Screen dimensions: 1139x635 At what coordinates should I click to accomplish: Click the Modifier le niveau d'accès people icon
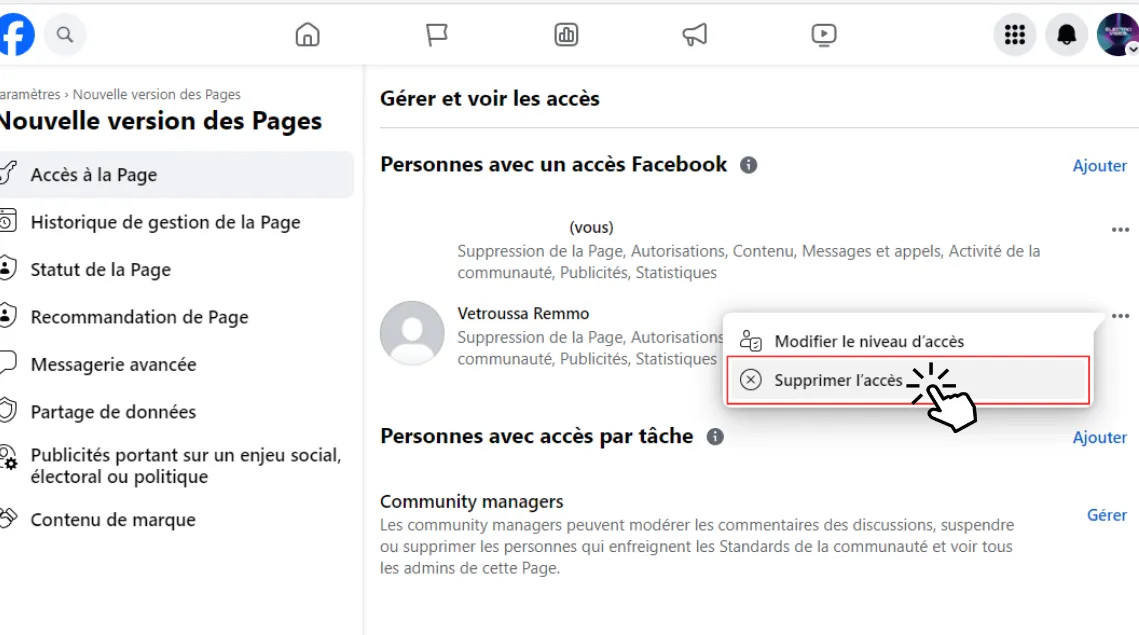click(750, 341)
